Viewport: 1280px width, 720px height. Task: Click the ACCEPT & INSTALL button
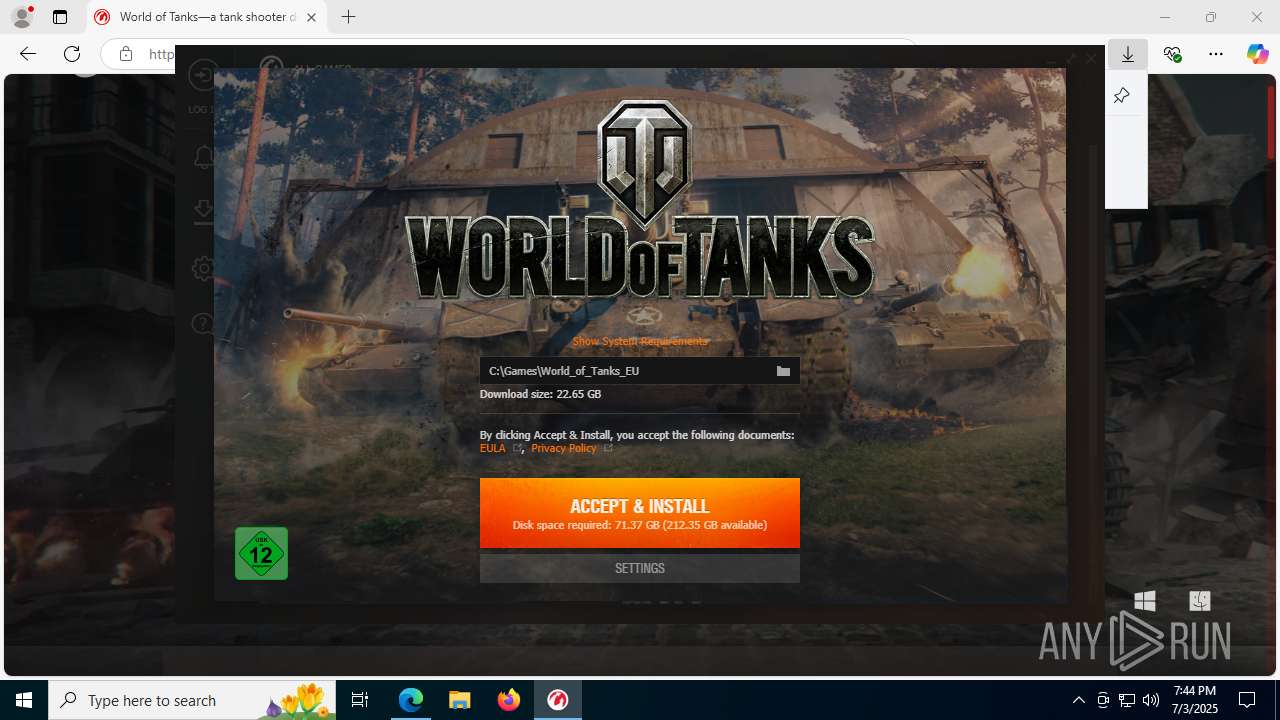click(640, 513)
